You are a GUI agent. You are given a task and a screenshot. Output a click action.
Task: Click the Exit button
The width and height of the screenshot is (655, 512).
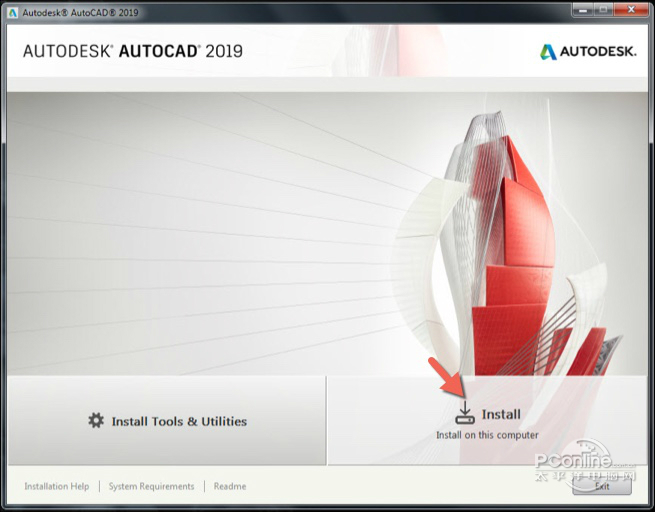(602, 486)
